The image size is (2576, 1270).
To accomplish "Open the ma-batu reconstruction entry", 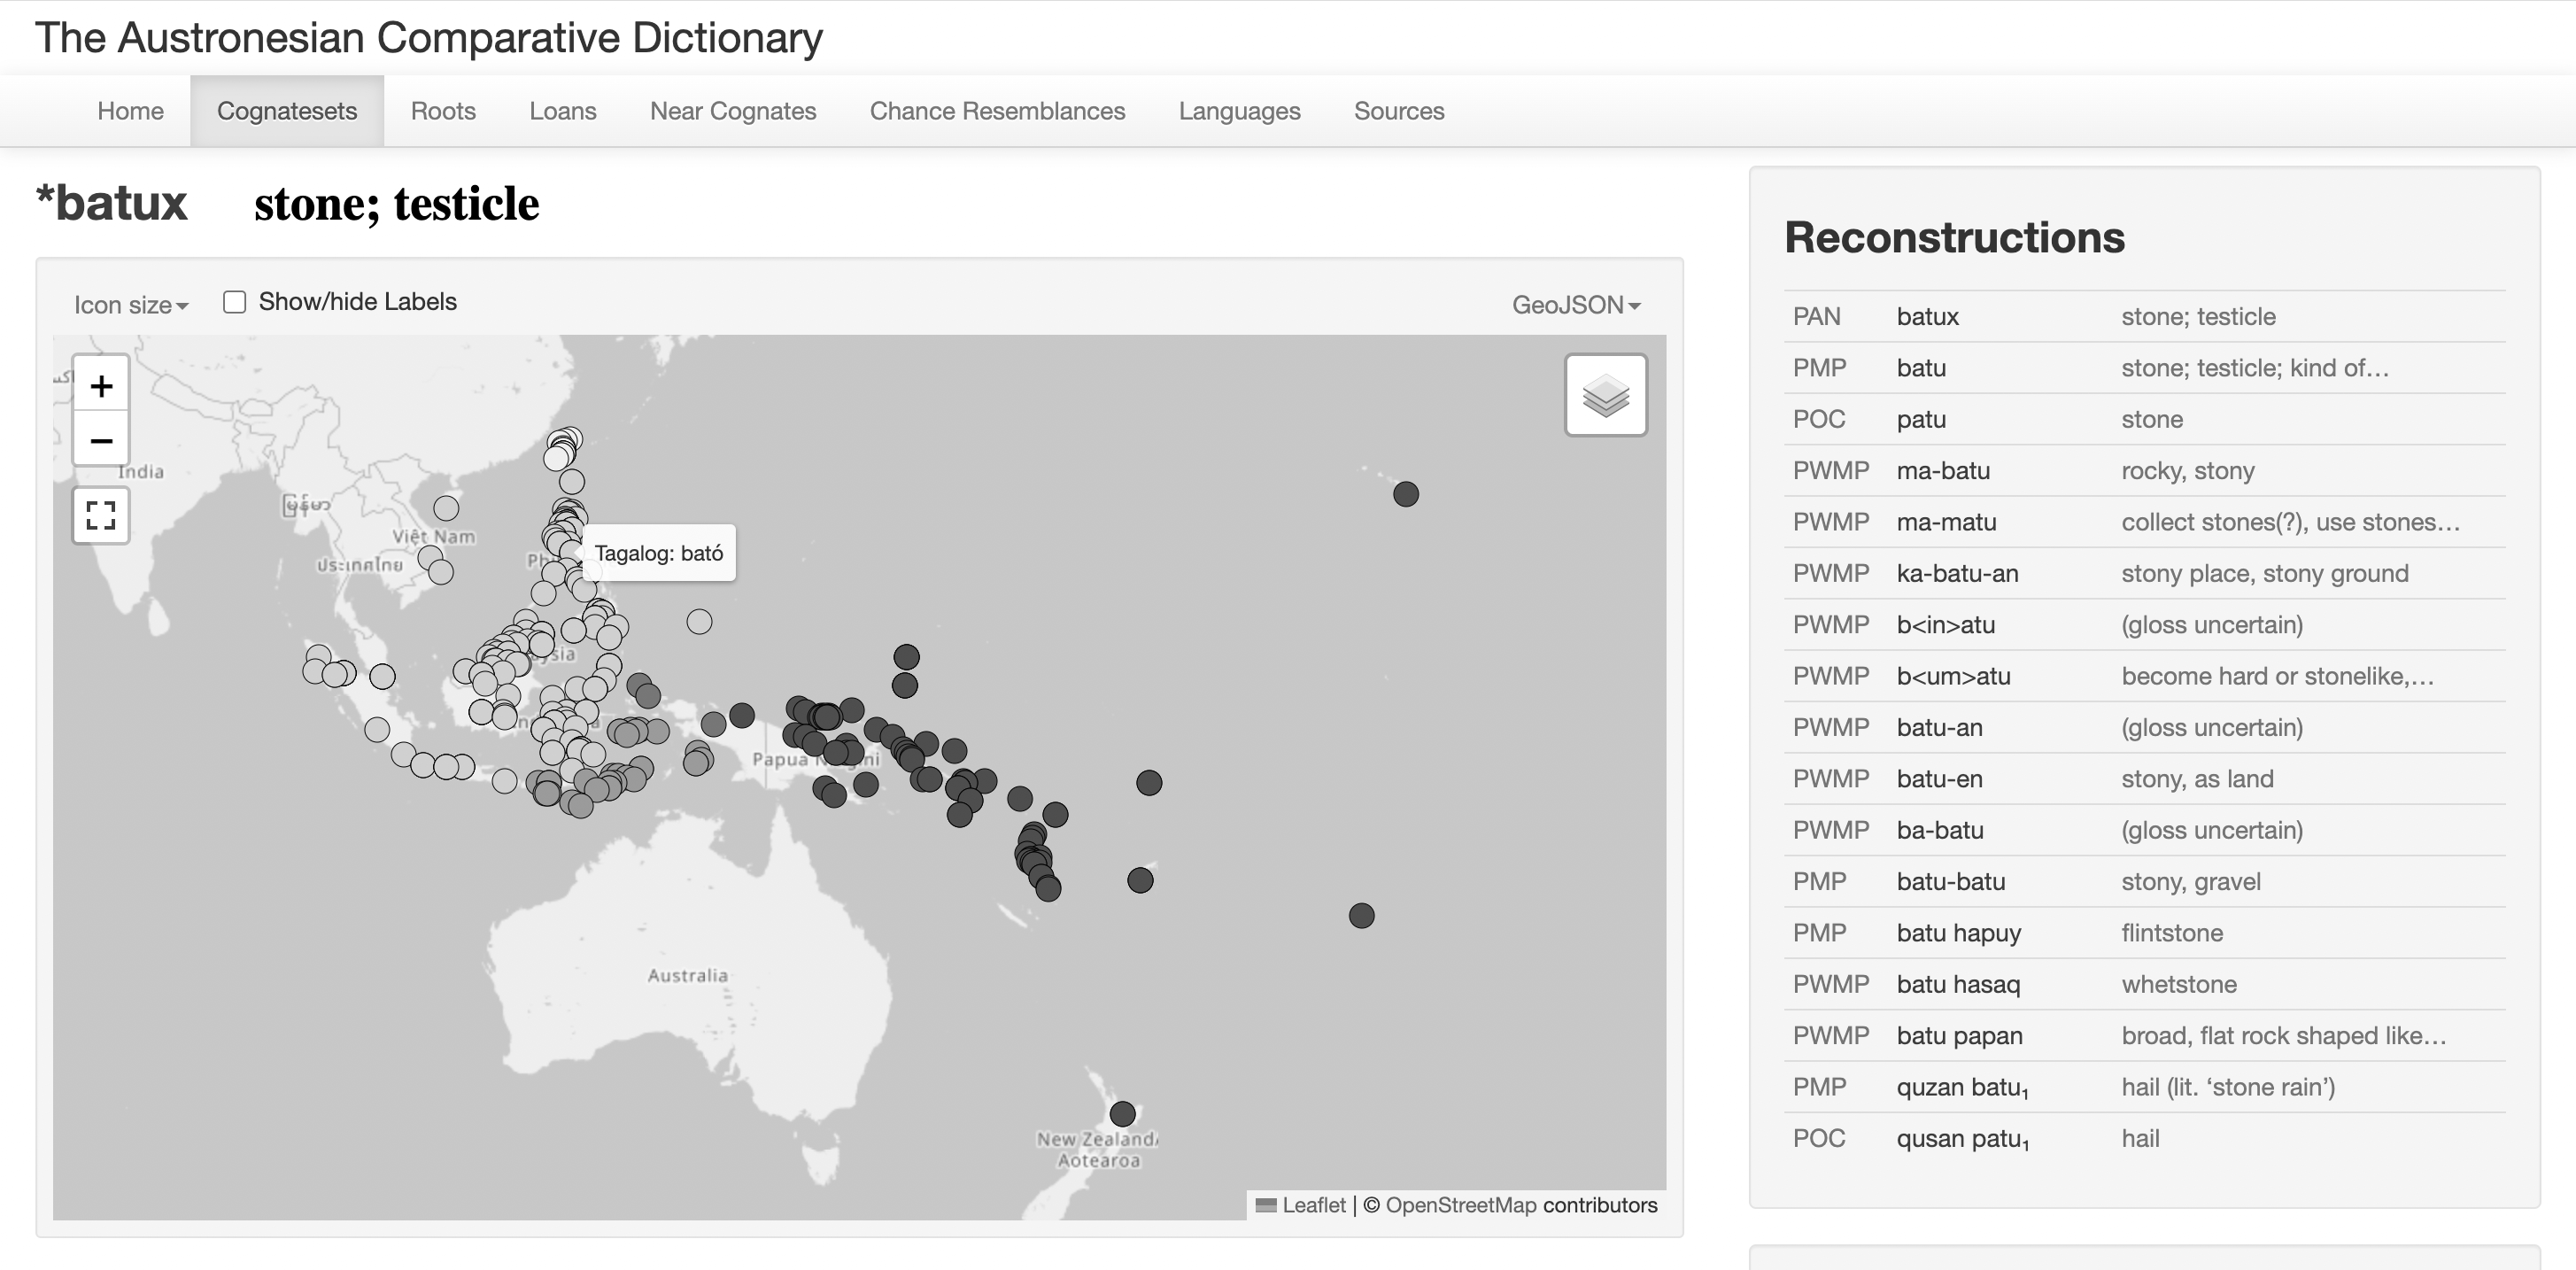I will point(1942,471).
